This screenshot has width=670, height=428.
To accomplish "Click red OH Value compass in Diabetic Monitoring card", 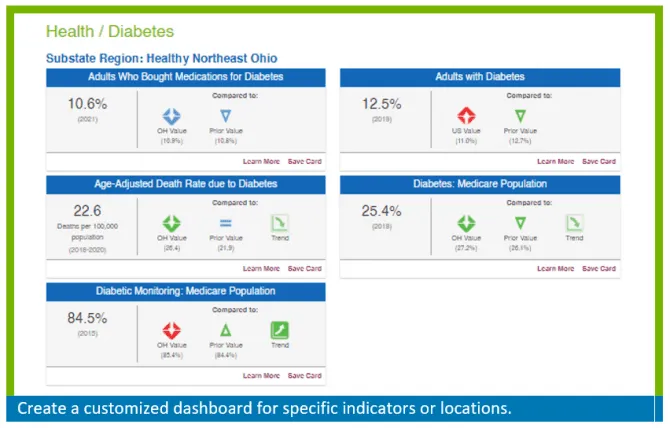I will [x=172, y=331].
